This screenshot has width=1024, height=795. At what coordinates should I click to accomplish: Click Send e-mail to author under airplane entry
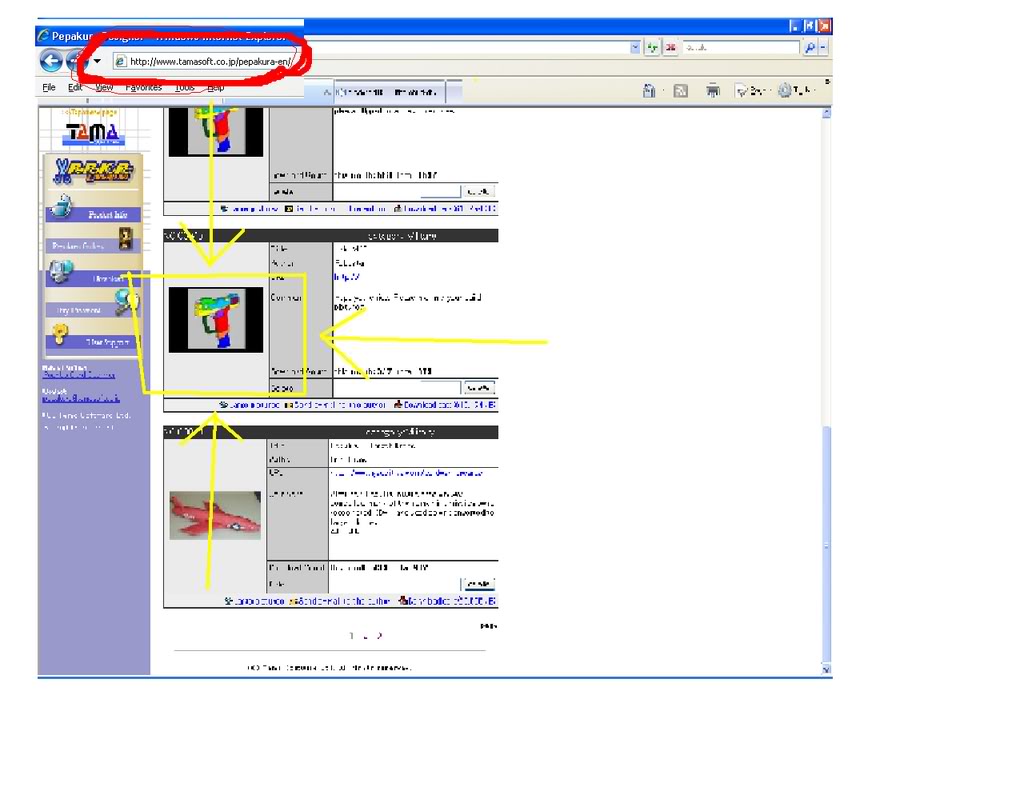(x=340, y=601)
